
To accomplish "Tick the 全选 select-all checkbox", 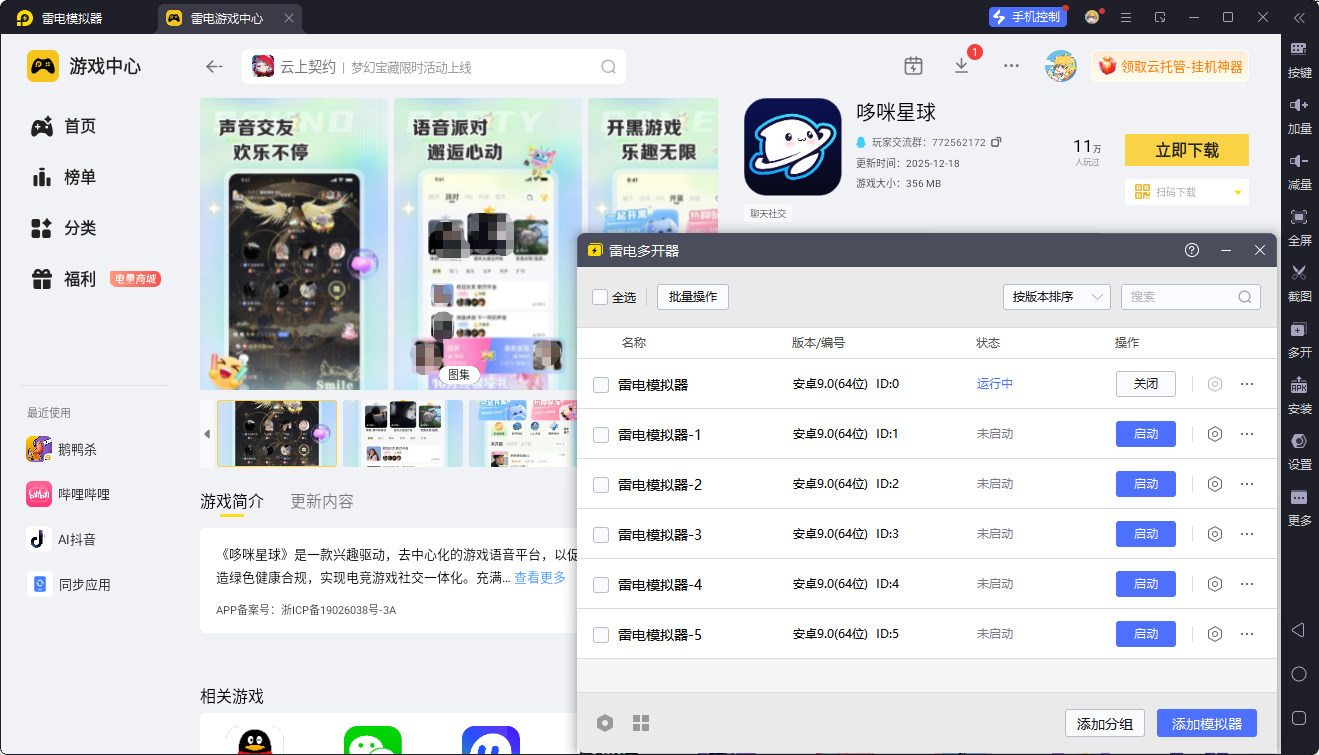I will point(600,297).
